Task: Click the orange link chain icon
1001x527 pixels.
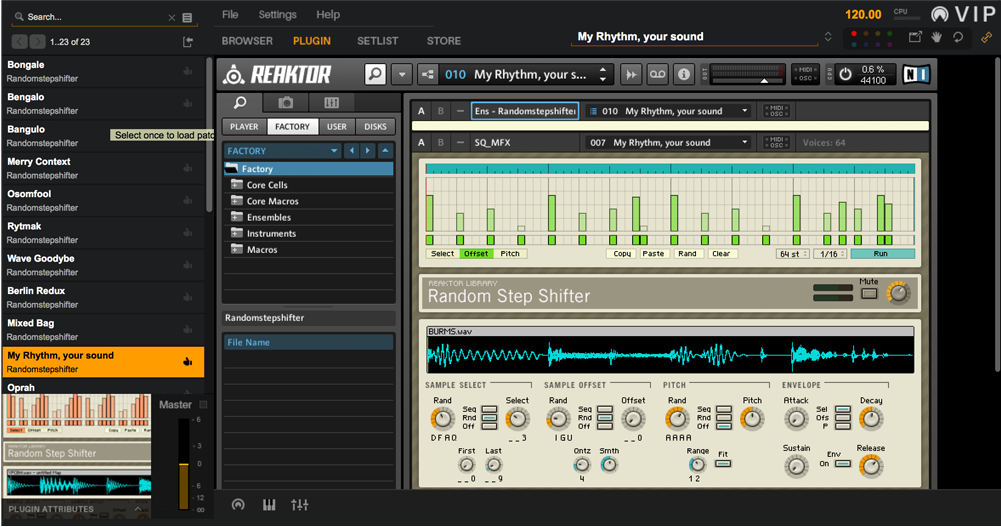Action: (986, 38)
